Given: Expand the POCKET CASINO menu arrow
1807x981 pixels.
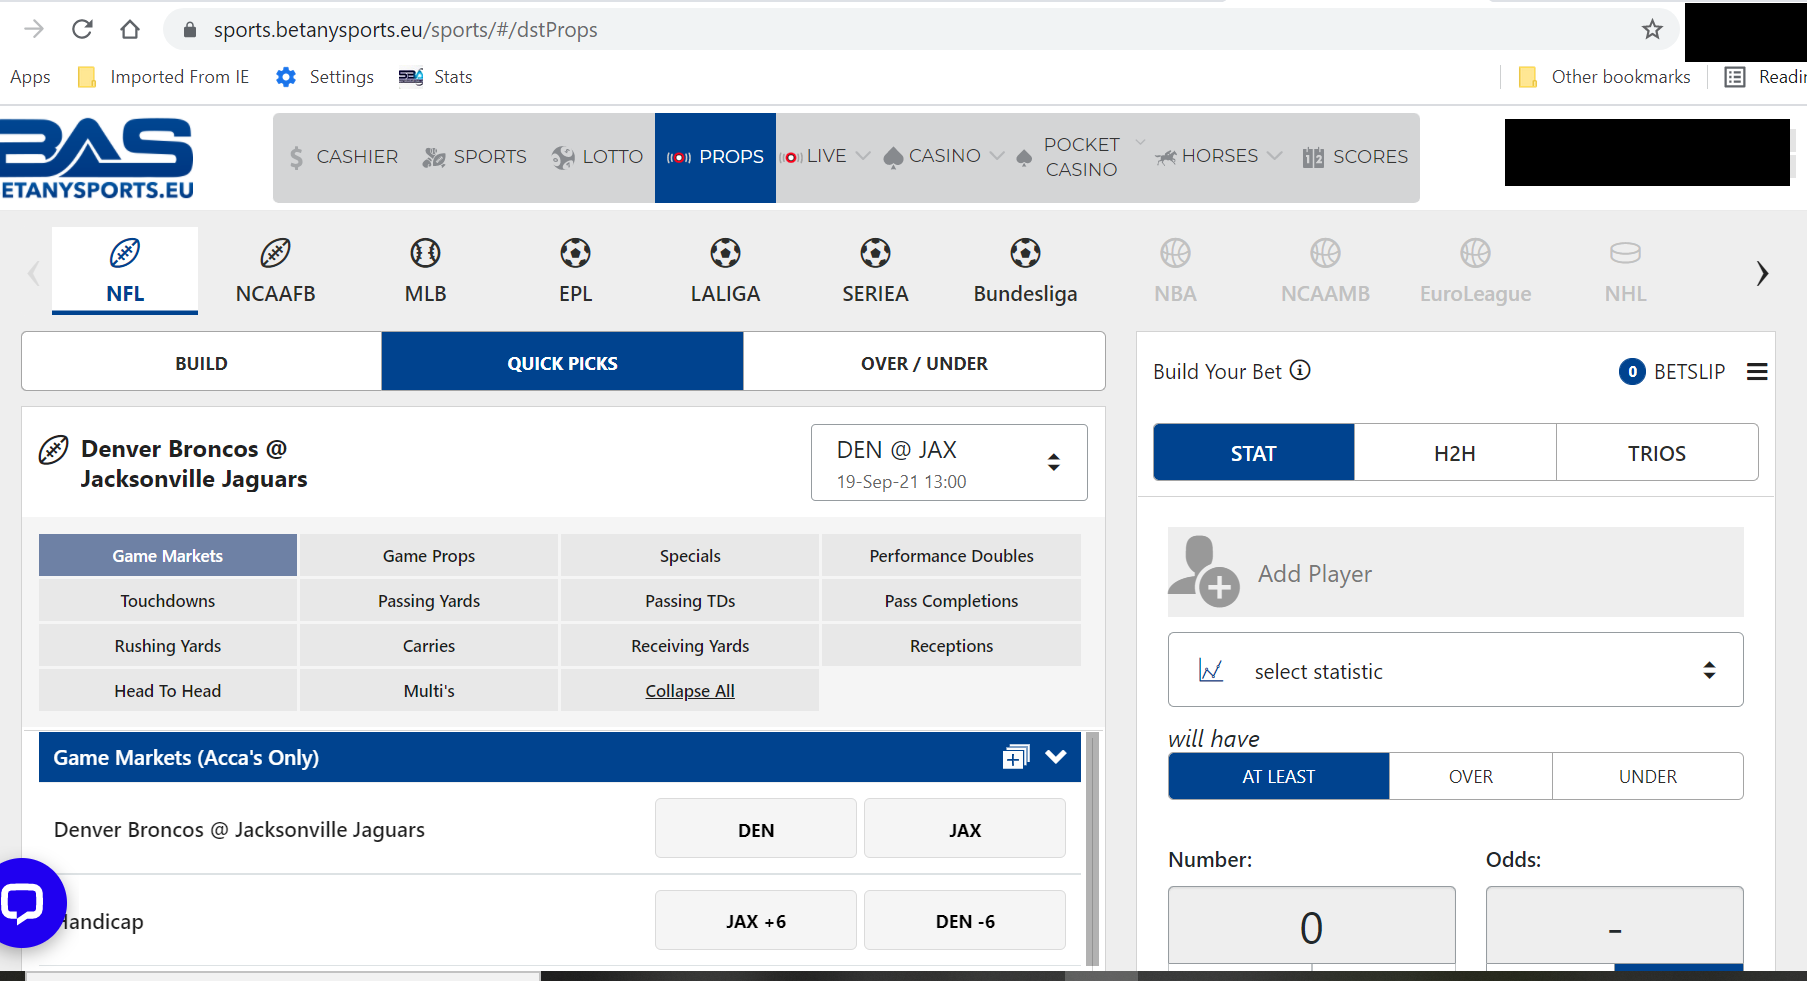Looking at the screenshot, I should 1140,143.
